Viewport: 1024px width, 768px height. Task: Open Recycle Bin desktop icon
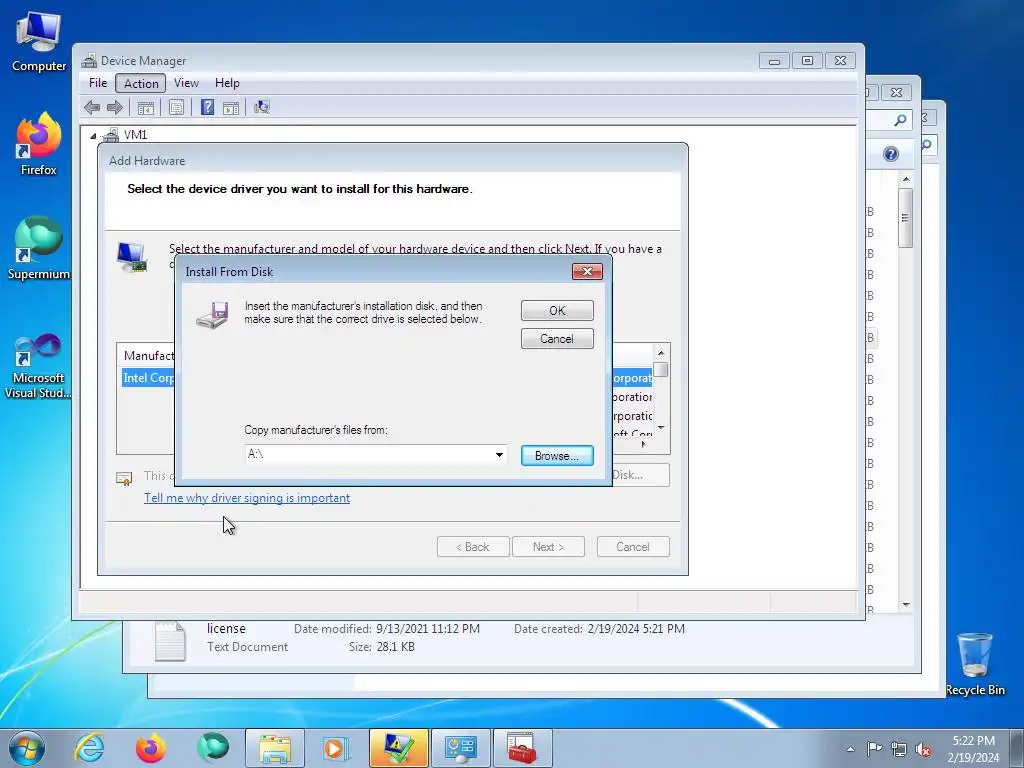[975, 665]
